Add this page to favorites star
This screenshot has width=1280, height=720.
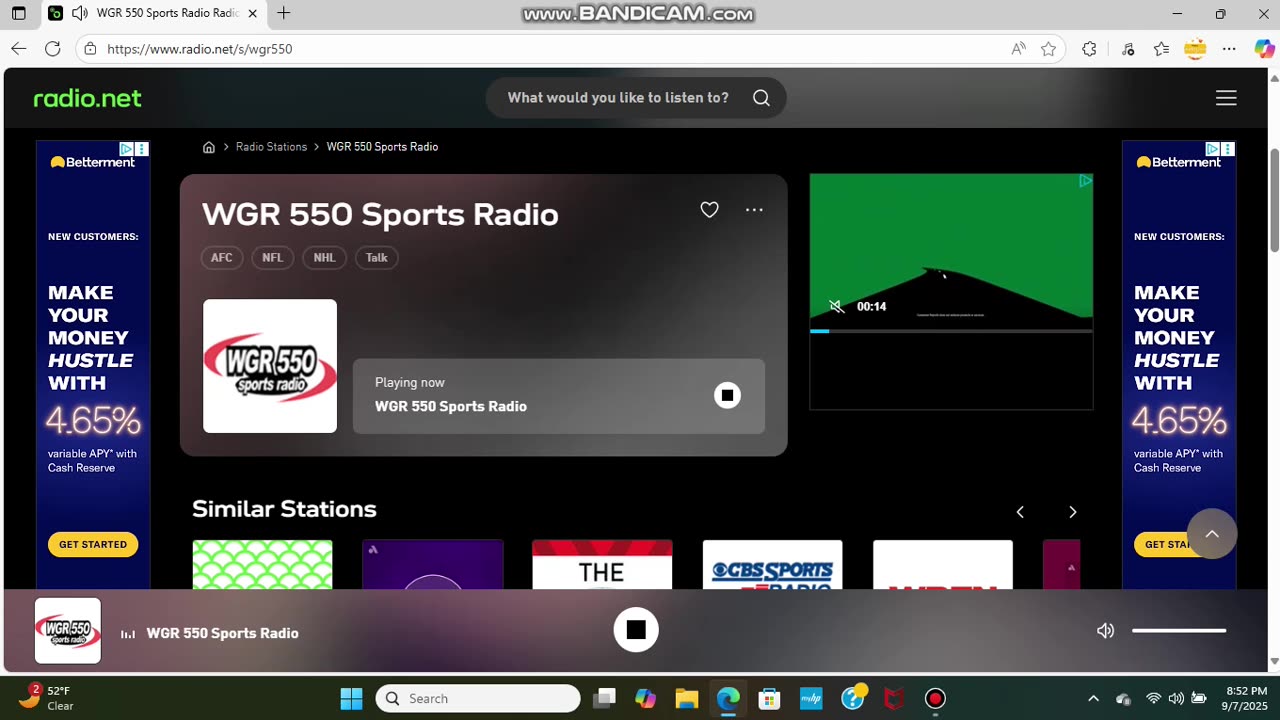point(1048,49)
